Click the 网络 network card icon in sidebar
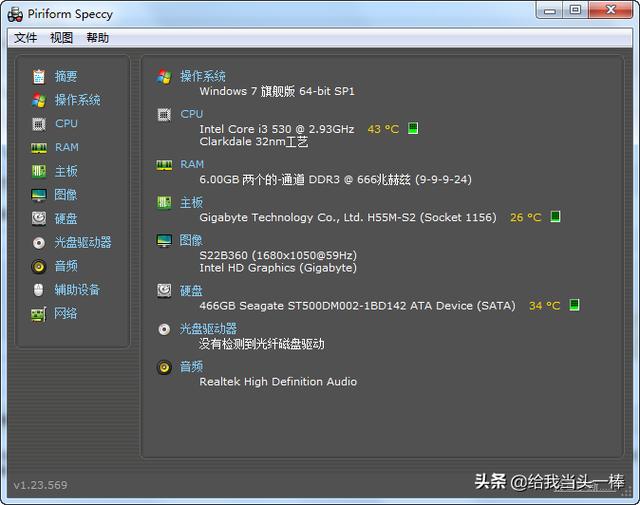This screenshot has width=640, height=505. click(39, 314)
